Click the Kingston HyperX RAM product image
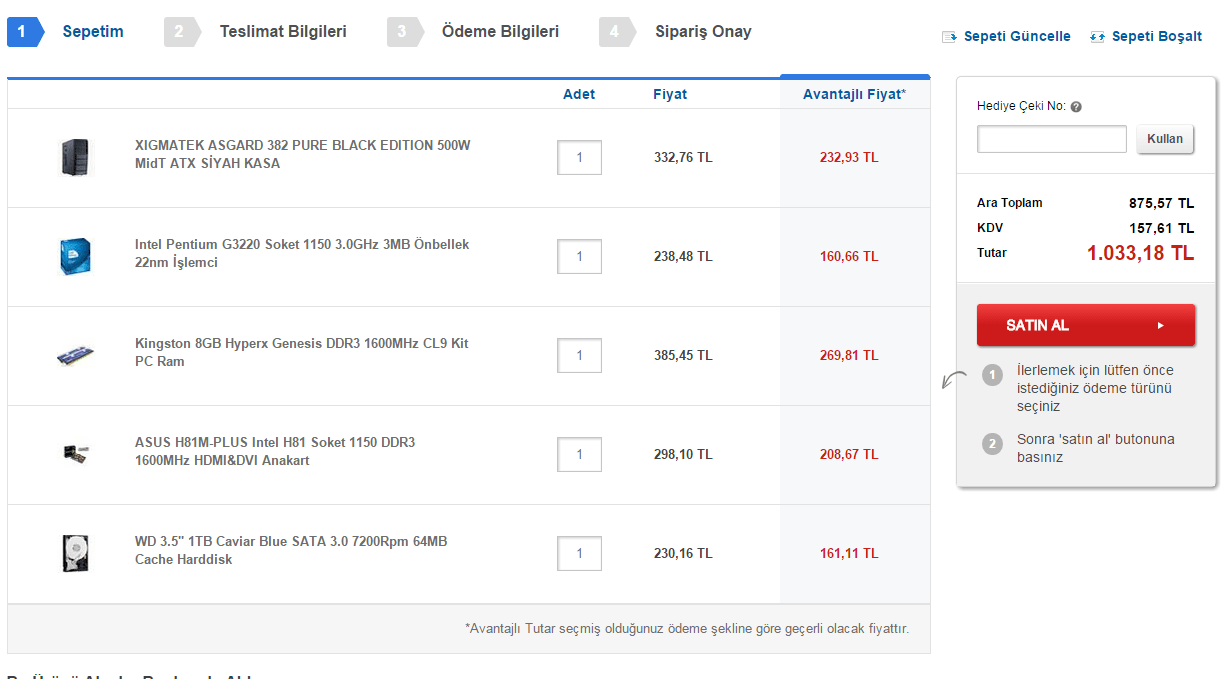This screenshot has width=1222, height=679. (75, 355)
